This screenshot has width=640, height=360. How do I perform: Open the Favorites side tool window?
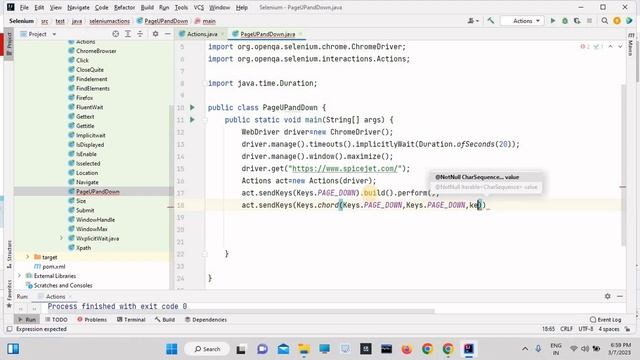9,293
